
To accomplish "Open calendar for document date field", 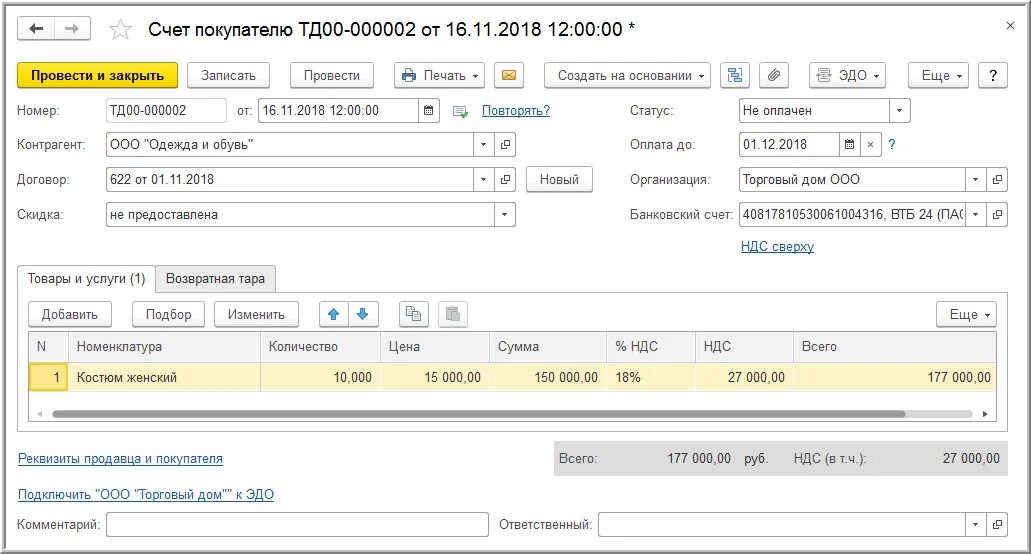I will 428,110.
